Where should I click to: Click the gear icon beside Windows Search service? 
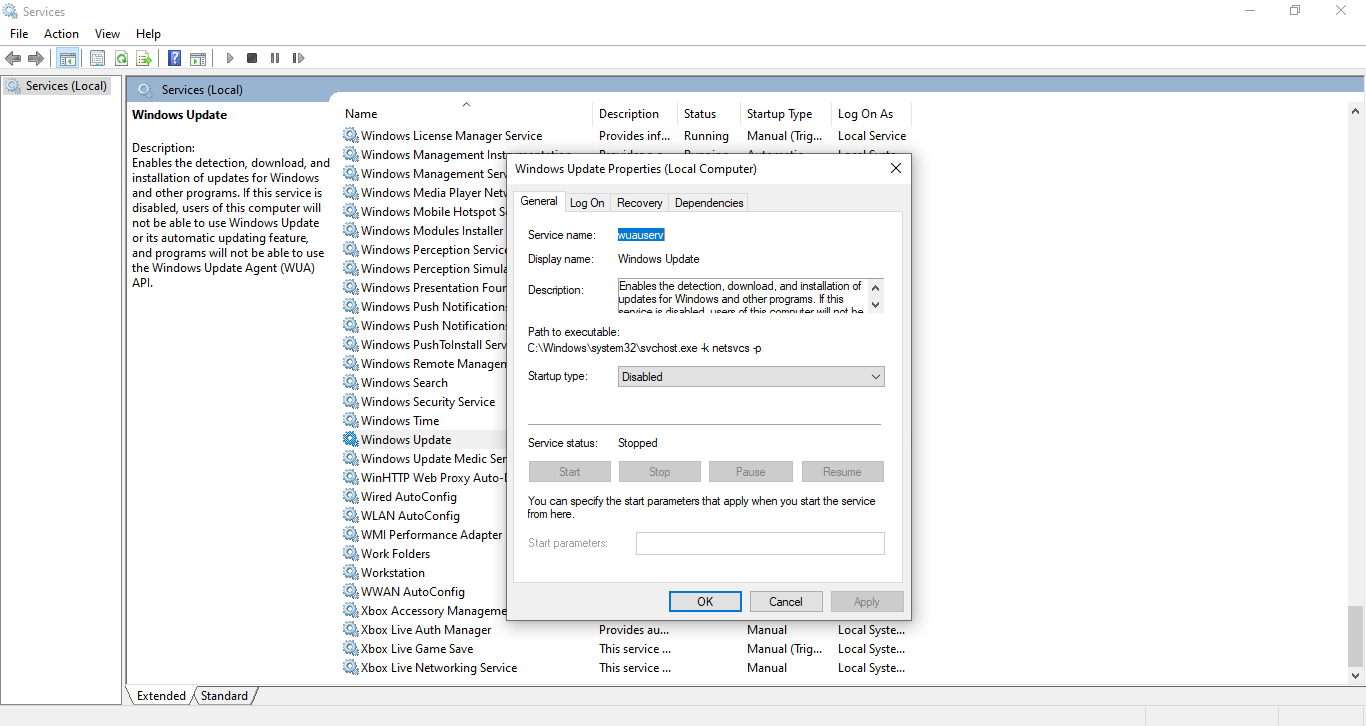(x=351, y=382)
